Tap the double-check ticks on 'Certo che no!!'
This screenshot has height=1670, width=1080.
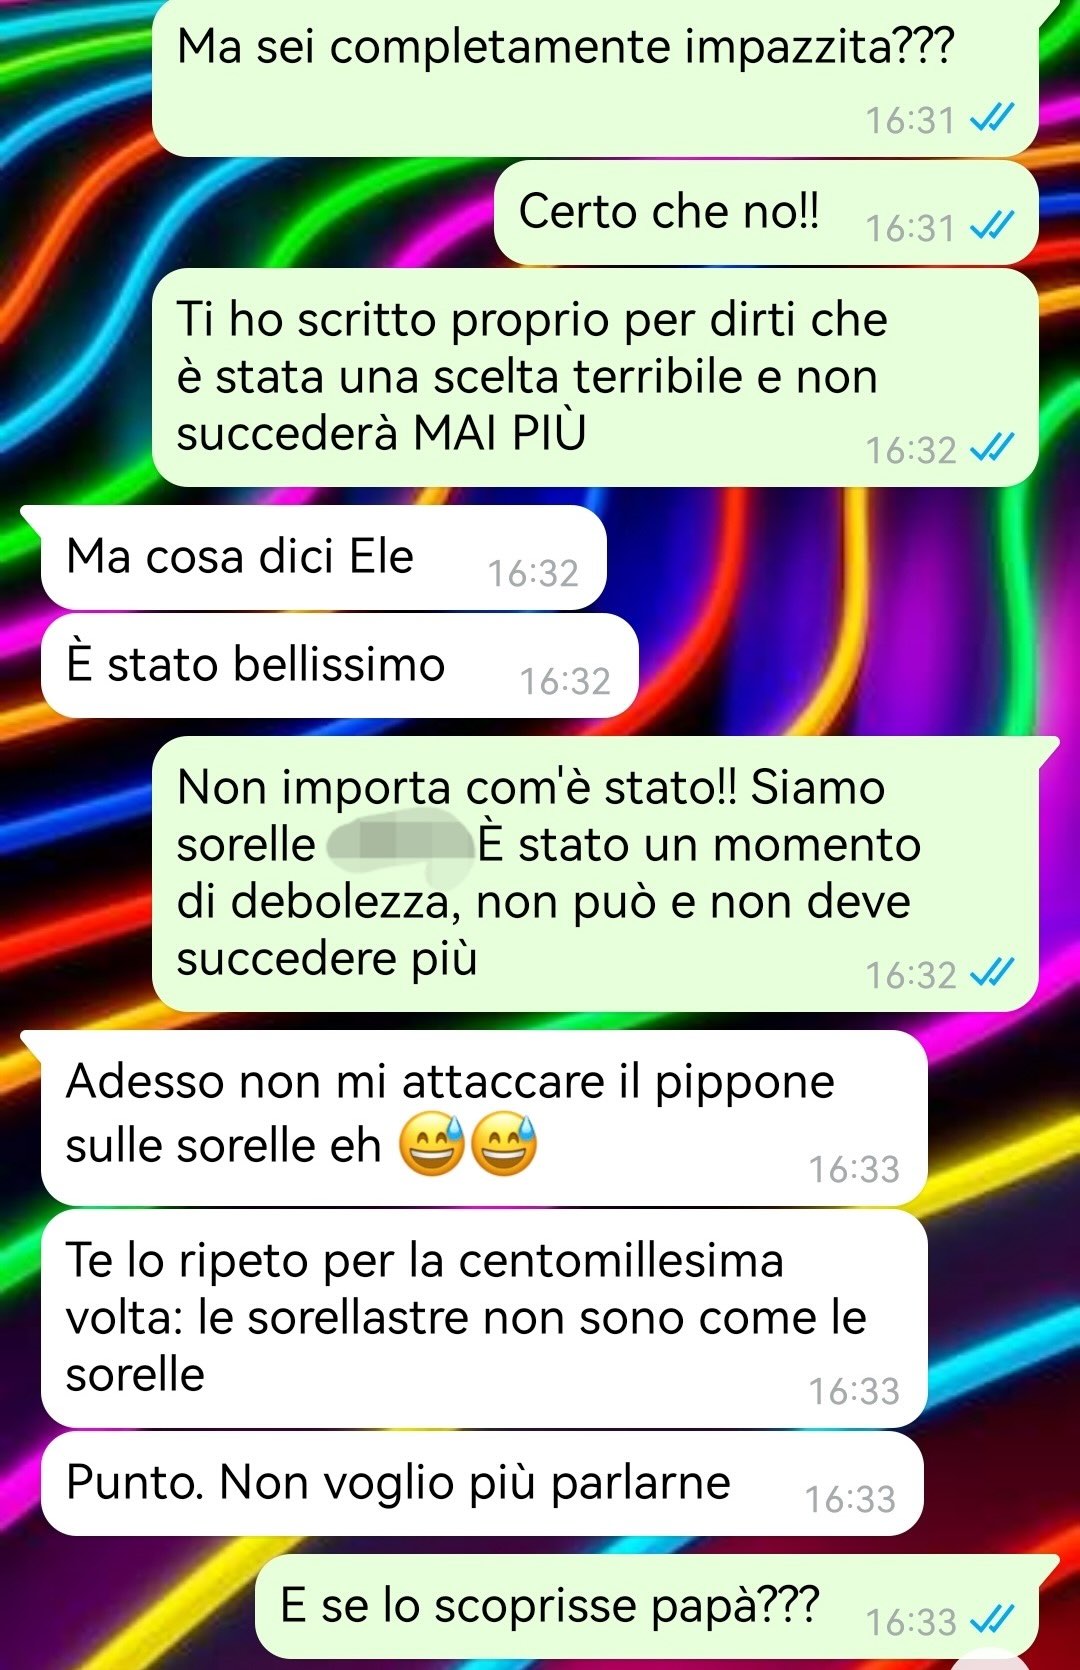pyautogui.click(x=993, y=226)
